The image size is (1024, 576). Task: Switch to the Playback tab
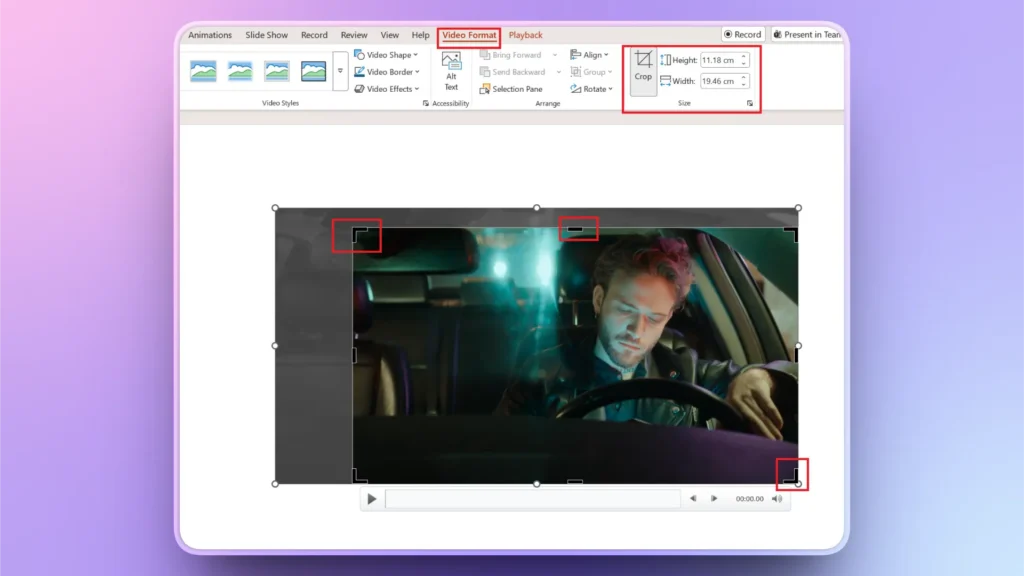526,35
